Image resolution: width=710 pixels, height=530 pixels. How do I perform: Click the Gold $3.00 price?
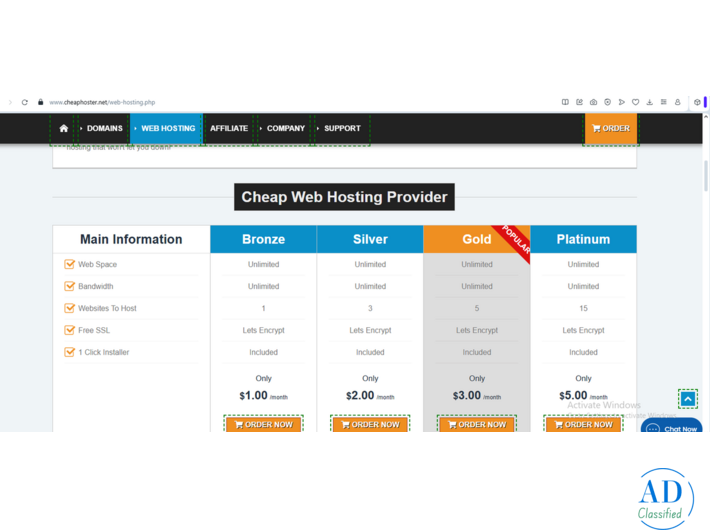pos(466,395)
